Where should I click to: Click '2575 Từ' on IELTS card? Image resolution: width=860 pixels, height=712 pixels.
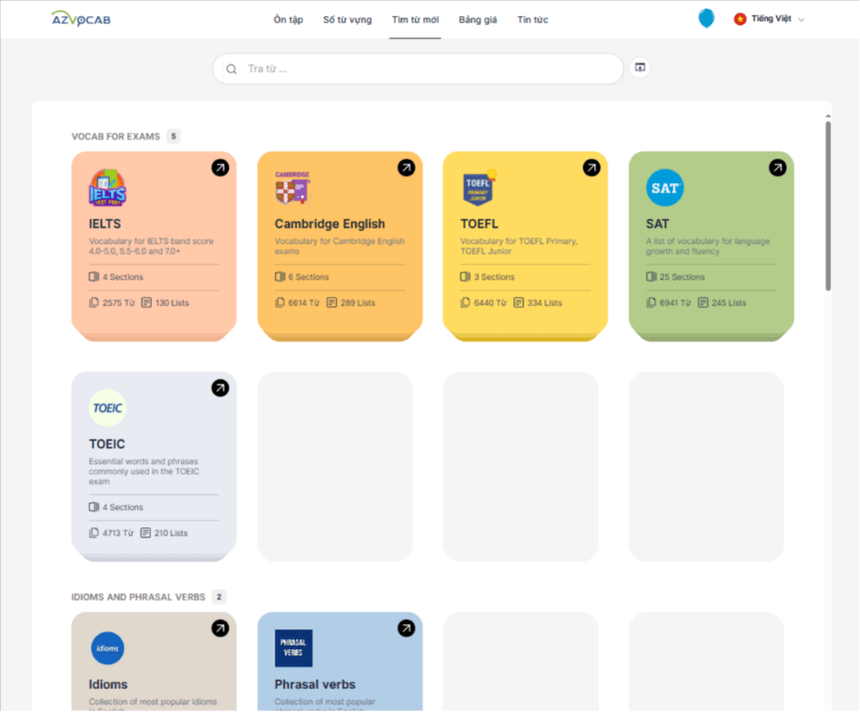[x=118, y=303]
